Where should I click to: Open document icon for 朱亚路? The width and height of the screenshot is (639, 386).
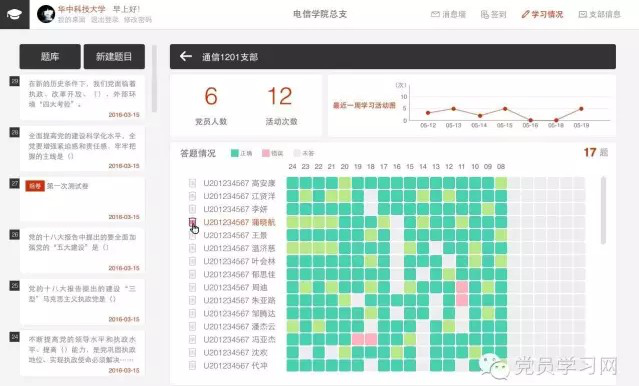192,300
